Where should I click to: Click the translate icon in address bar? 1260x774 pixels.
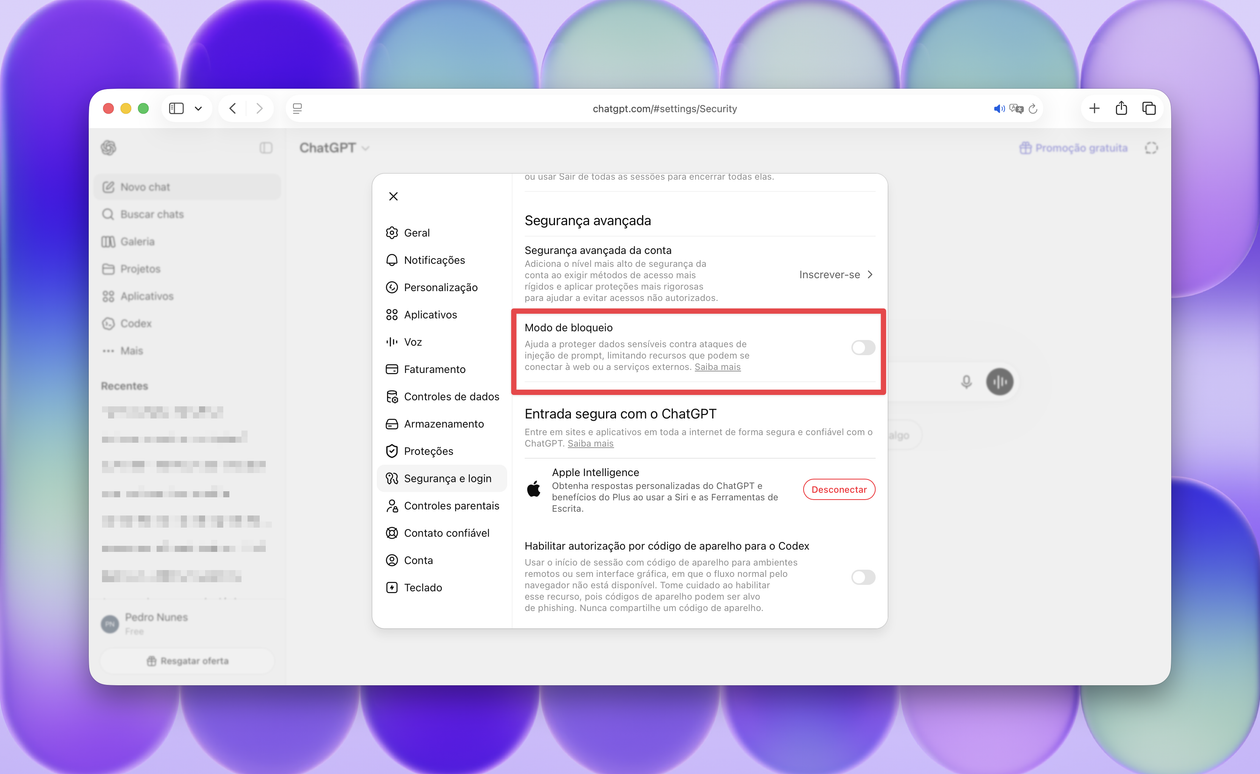[x=1017, y=109]
